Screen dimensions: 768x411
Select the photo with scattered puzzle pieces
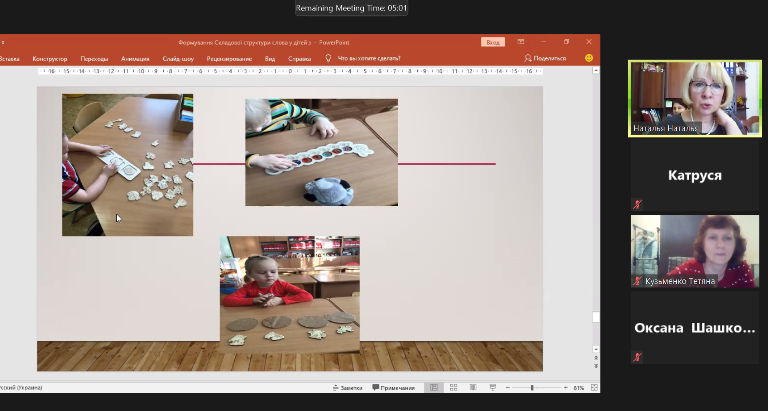coord(127,165)
